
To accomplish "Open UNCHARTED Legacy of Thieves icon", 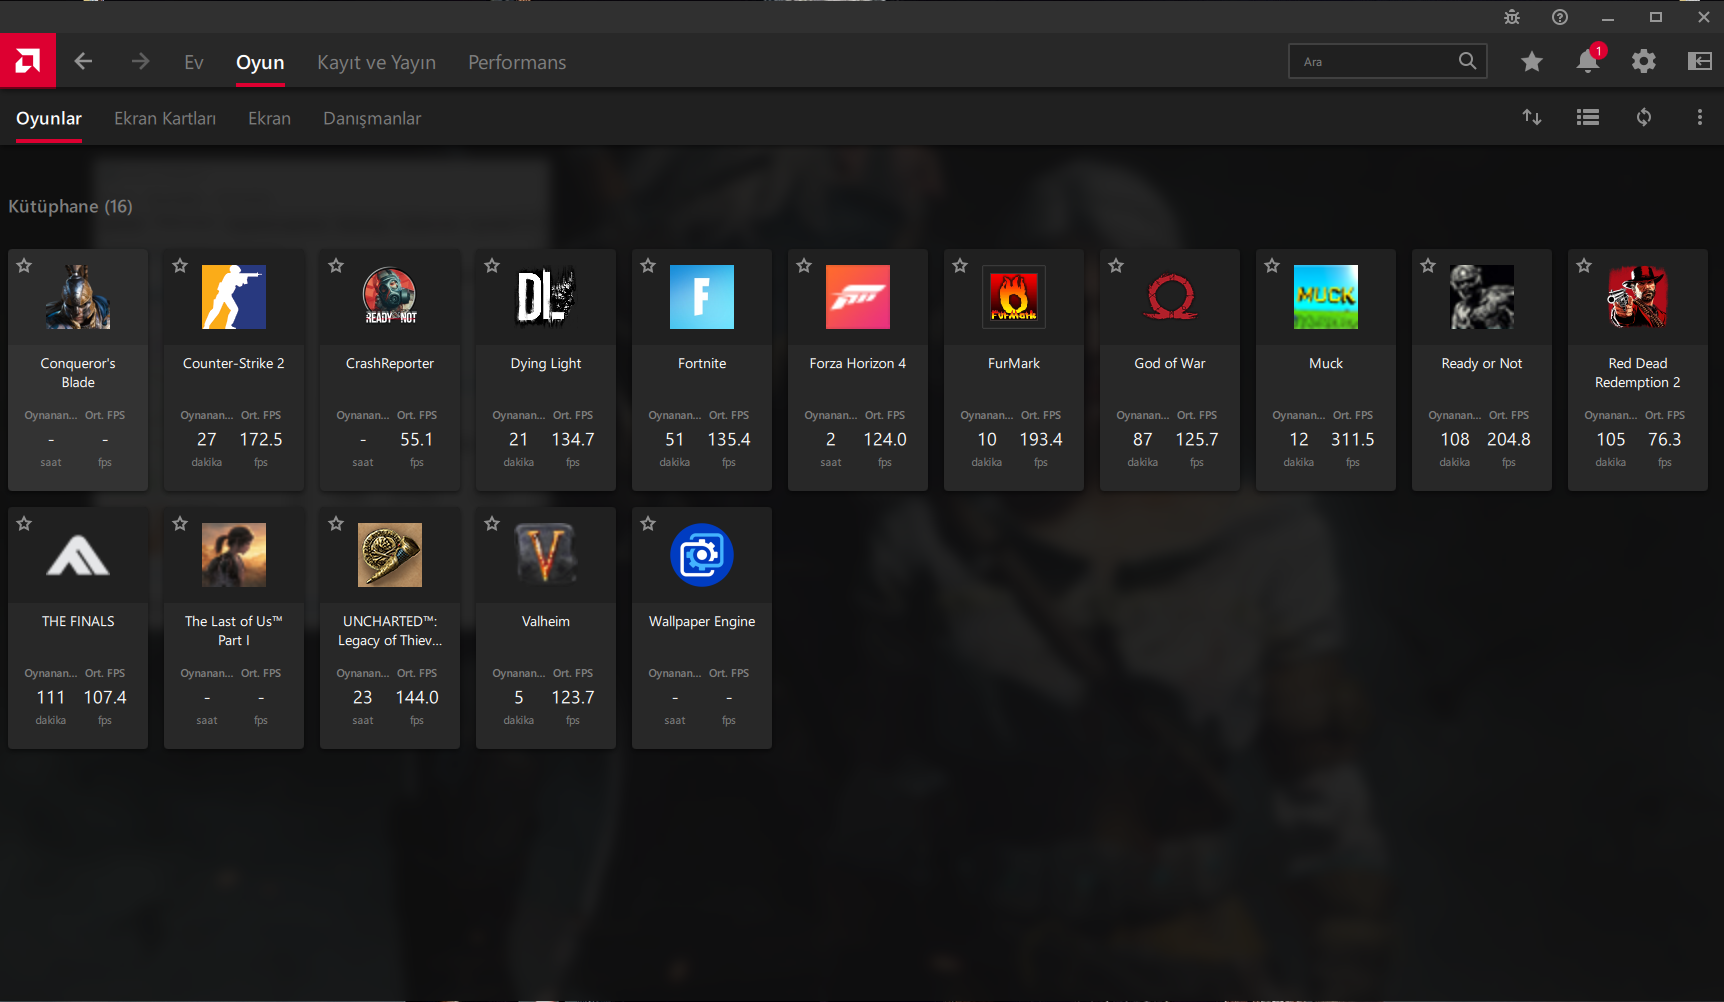I will point(390,555).
